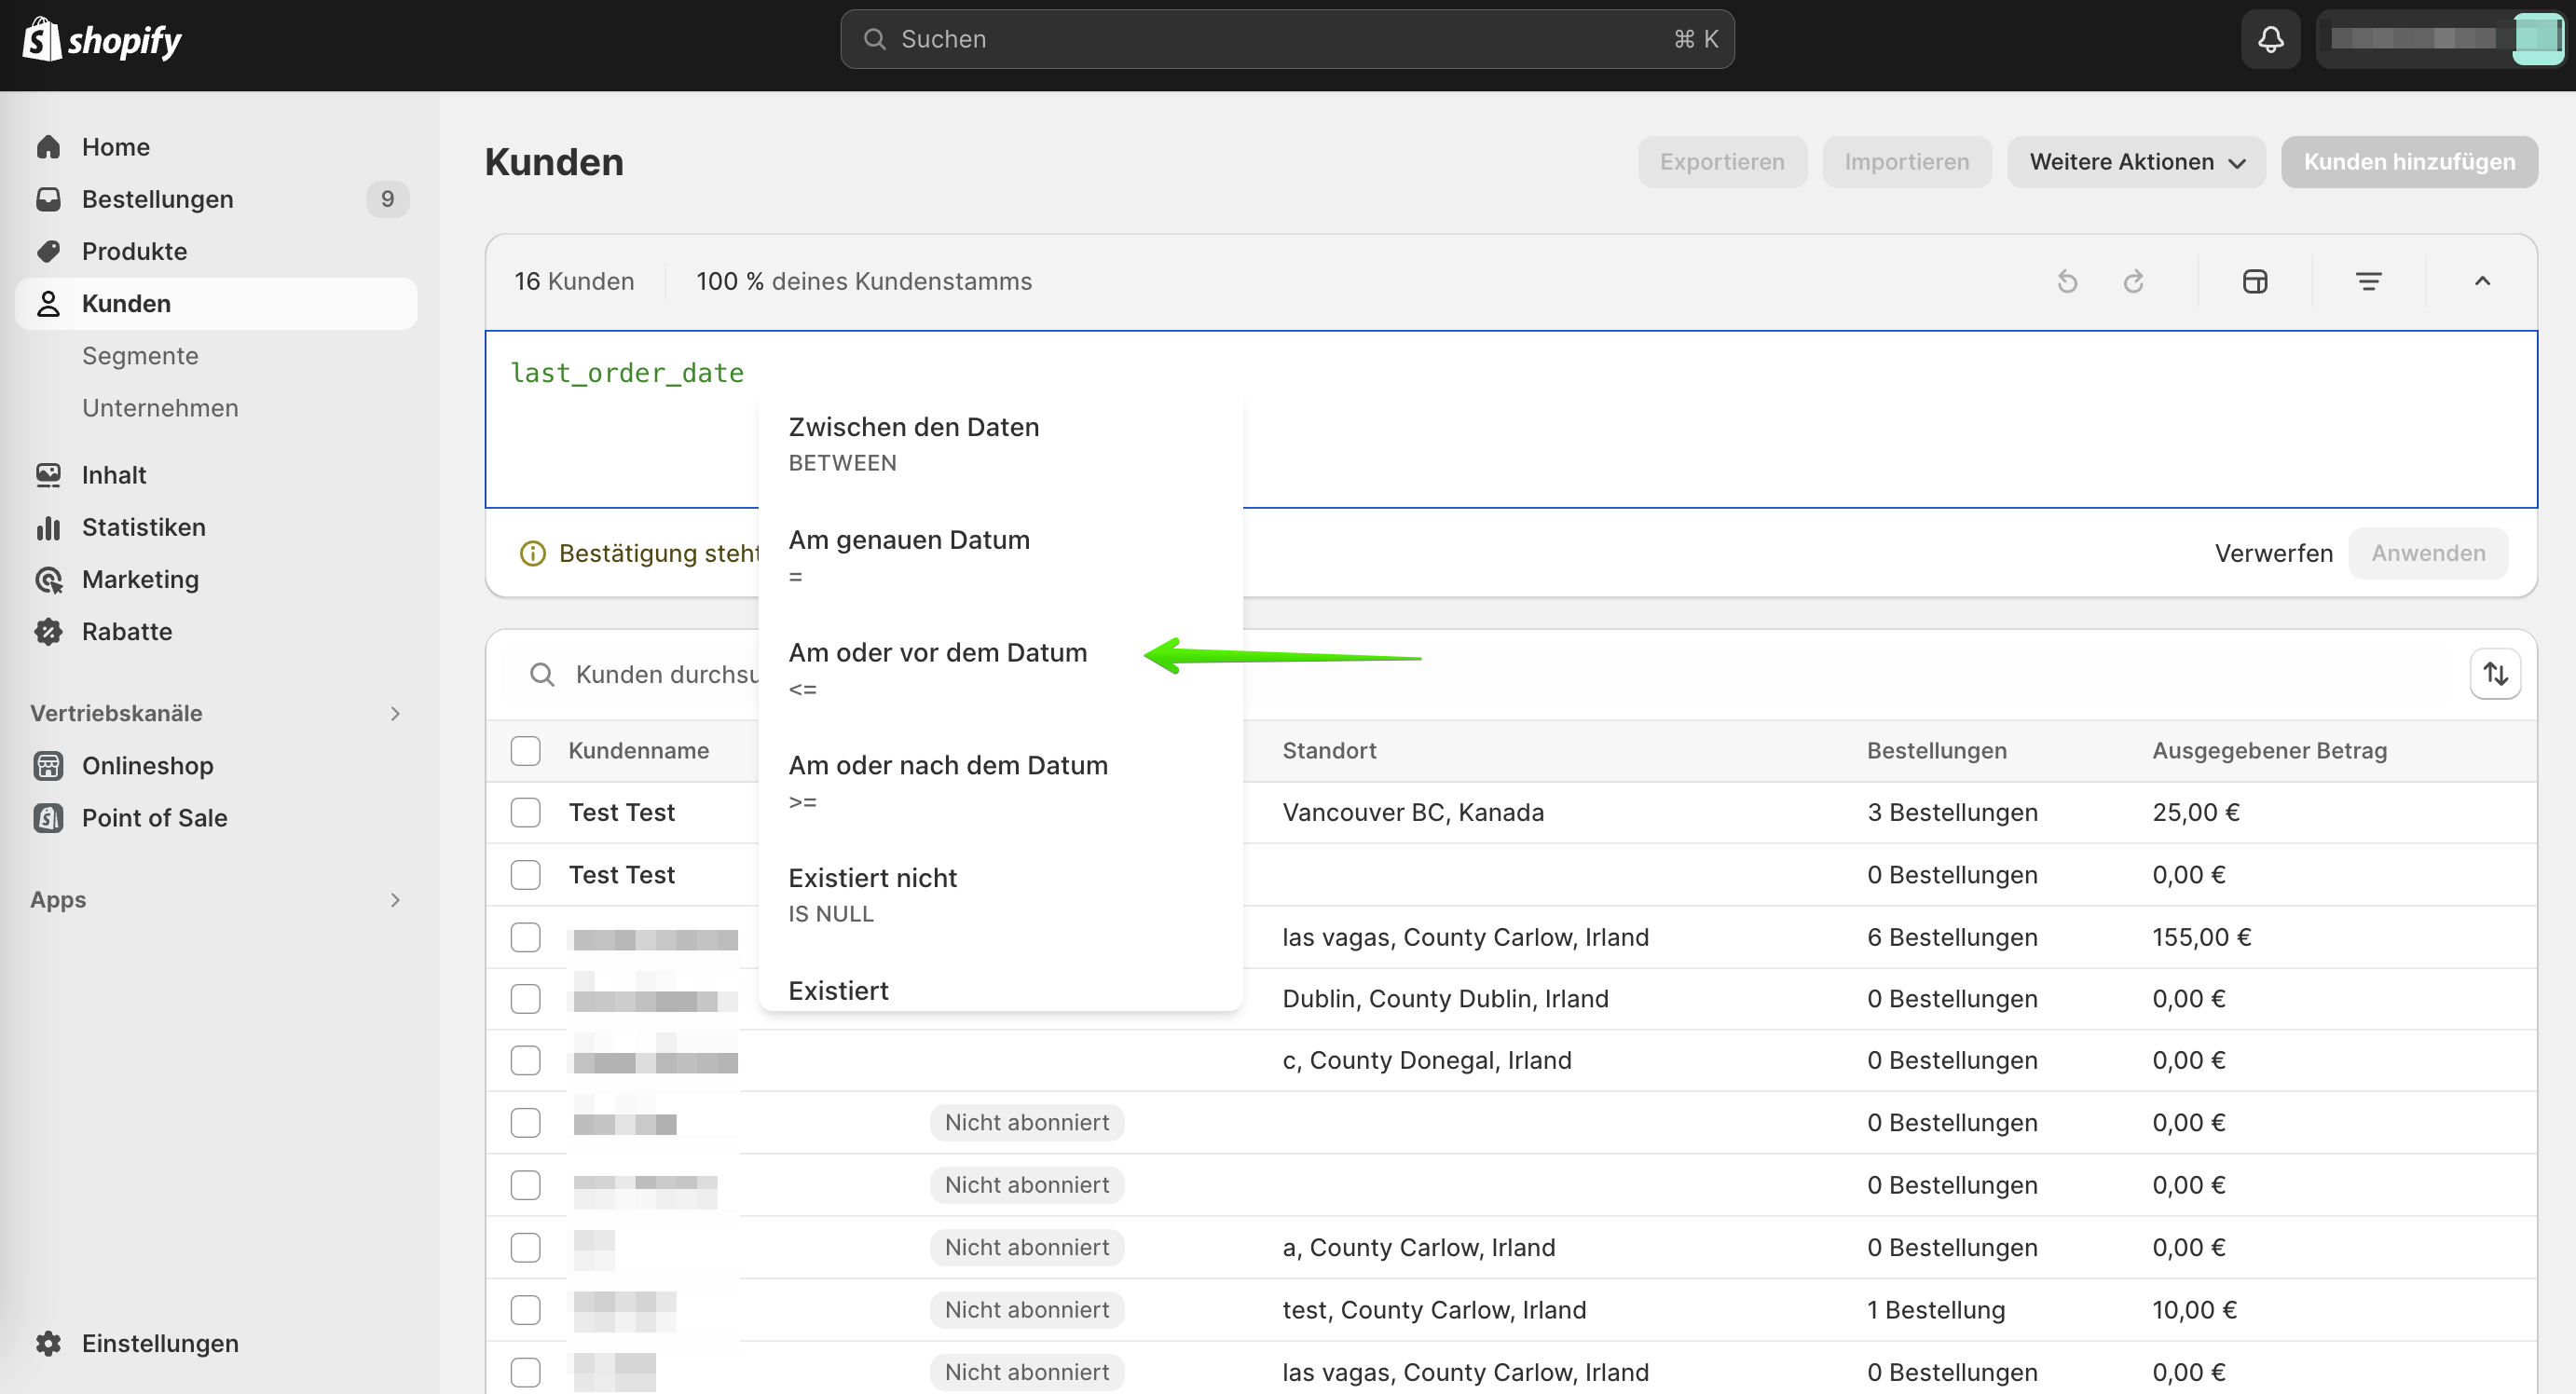Open the Segmente sidebar link
The width and height of the screenshot is (2576, 1394).
[x=140, y=356]
